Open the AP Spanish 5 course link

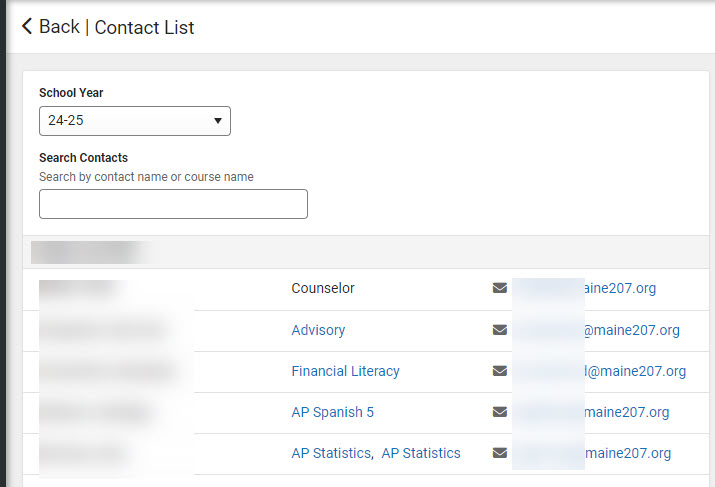click(x=332, y=412)
